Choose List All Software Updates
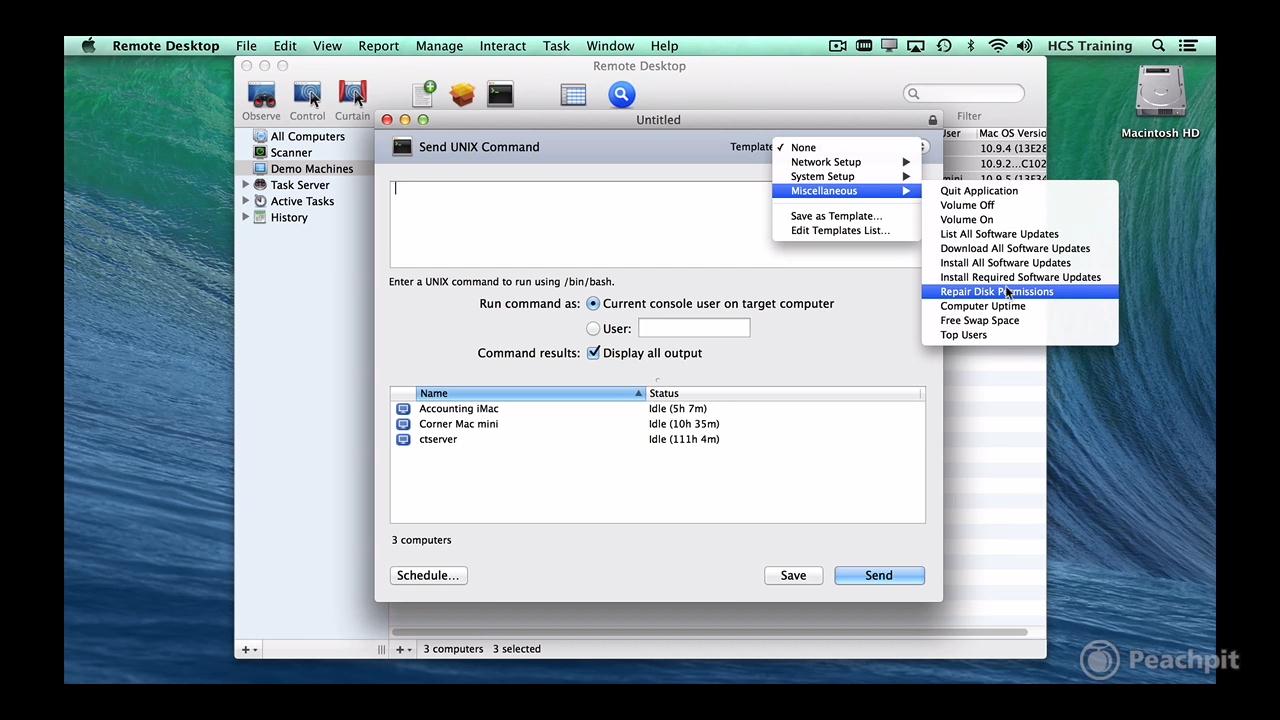Screen dimensions: 1280x720 1020,234
